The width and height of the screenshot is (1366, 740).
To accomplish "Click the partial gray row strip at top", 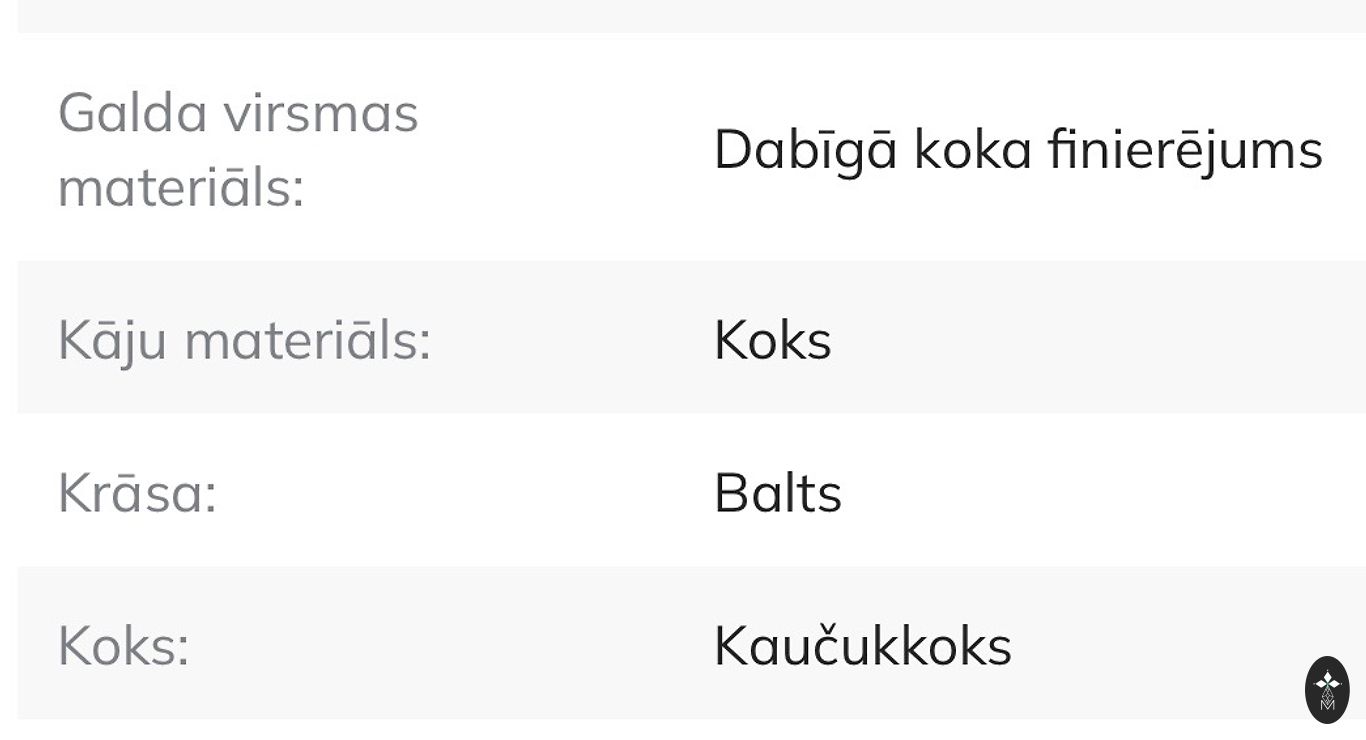I will click(x=690, y=15).
